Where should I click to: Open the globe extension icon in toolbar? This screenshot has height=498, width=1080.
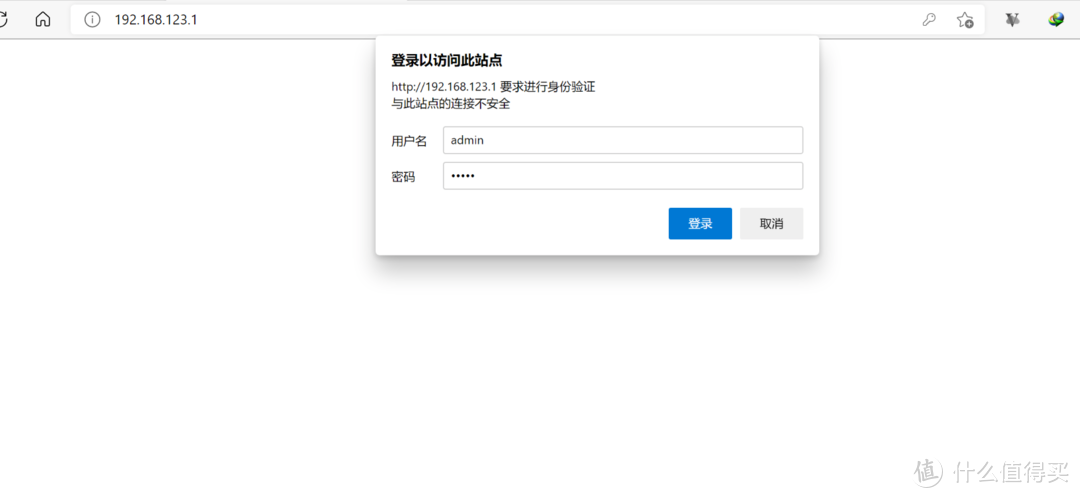coord(1056,19)
